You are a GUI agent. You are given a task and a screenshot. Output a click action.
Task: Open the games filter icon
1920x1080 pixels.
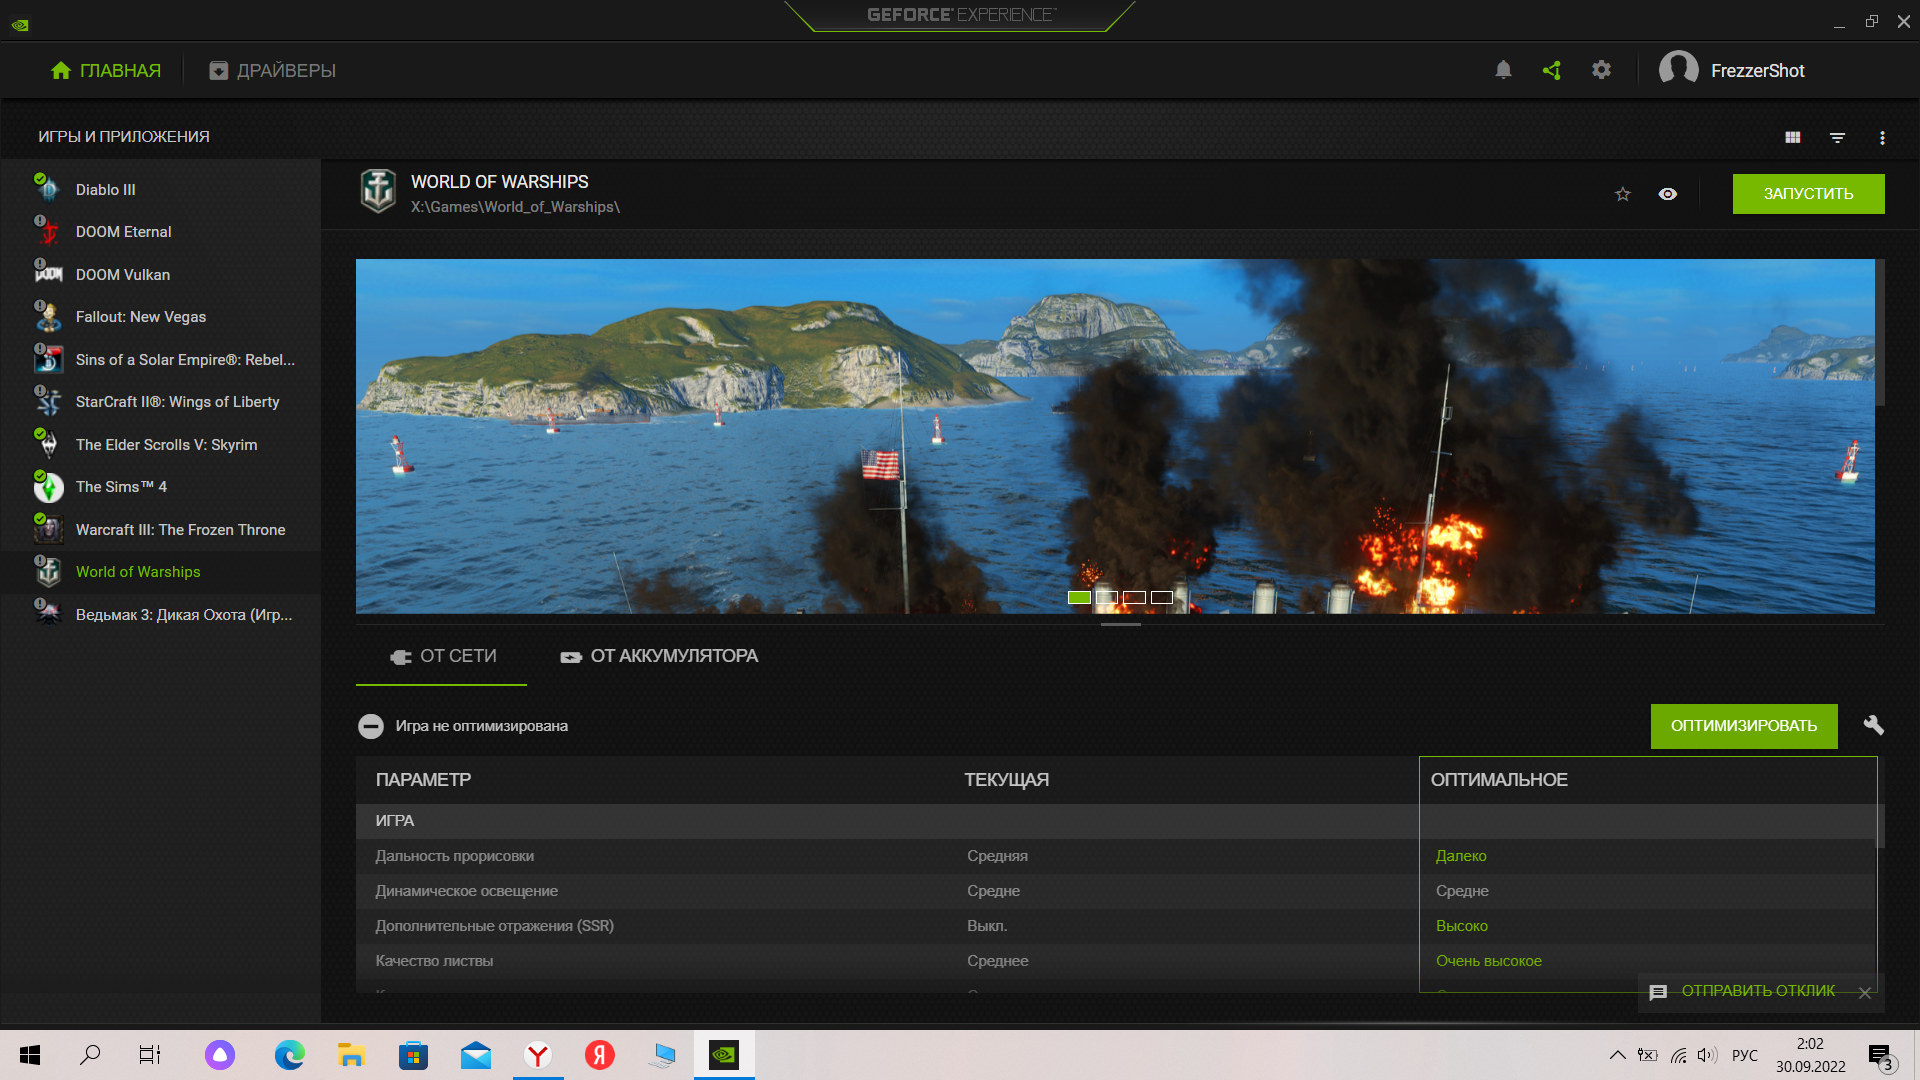coord(1837,137)
